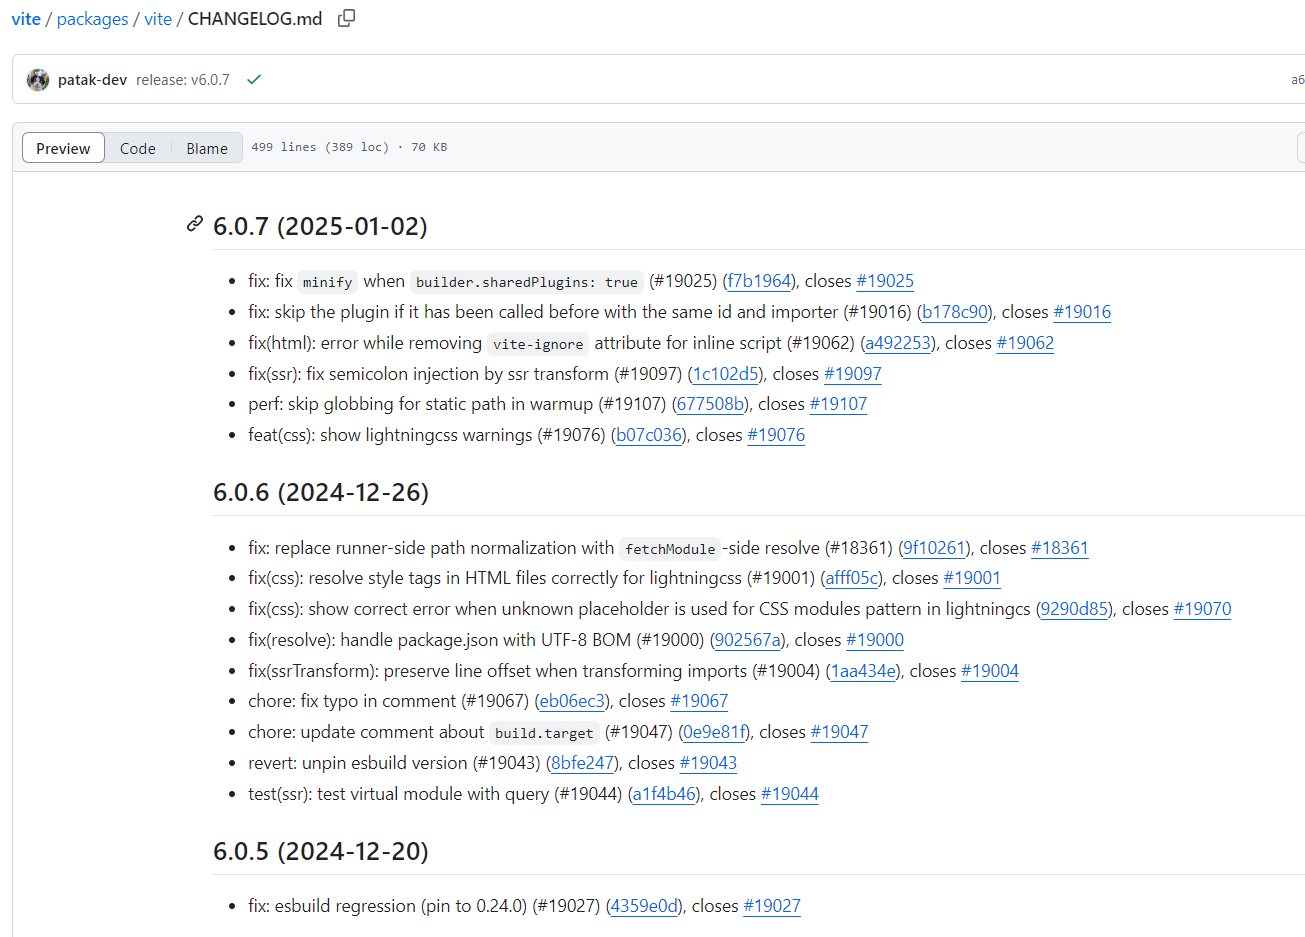Image resolution: width=1305 pixels, height=937 pixels.
Task: Open commit b07c036
Action: click(649, 435)
